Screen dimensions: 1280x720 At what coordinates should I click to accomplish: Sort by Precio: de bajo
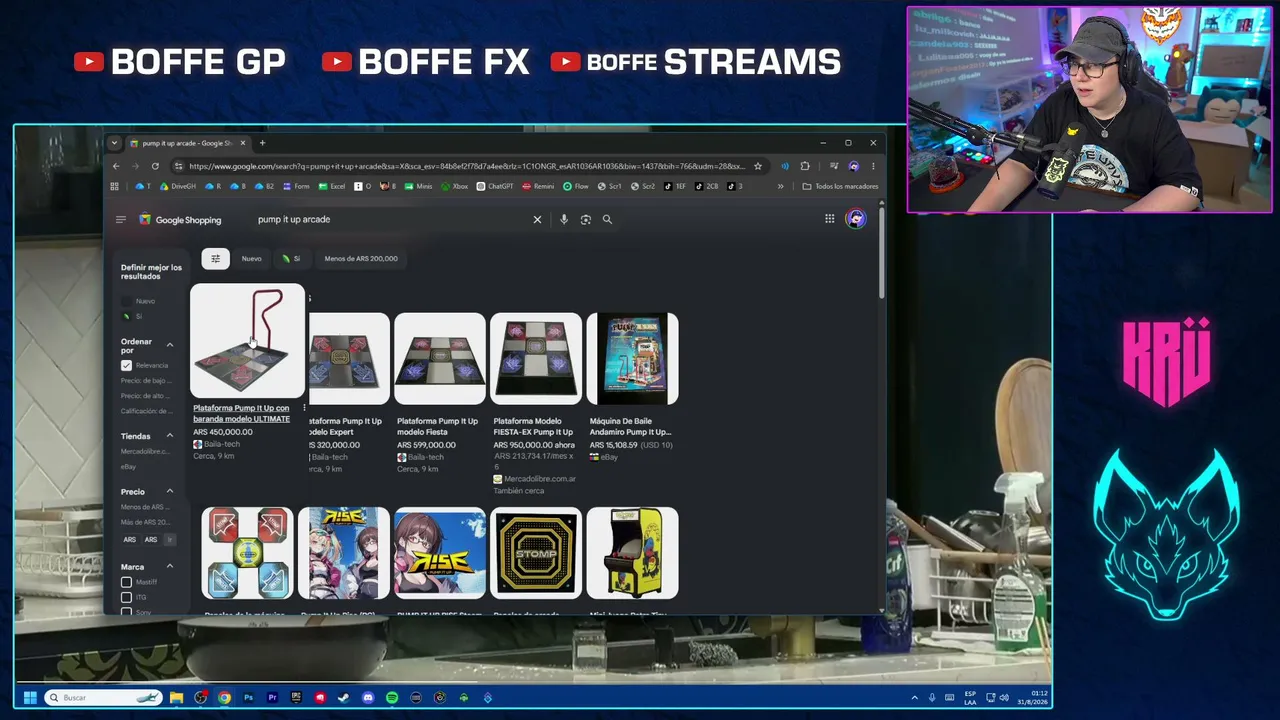coord(145,381)
